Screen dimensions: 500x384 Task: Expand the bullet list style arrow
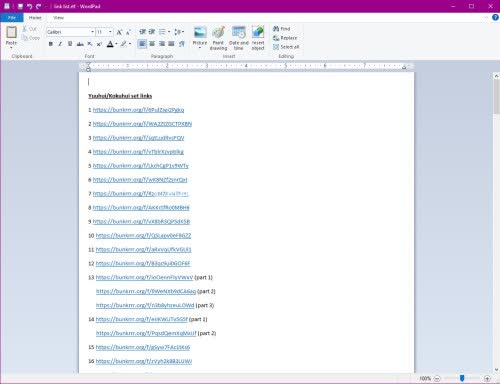(x=169, y=32)
